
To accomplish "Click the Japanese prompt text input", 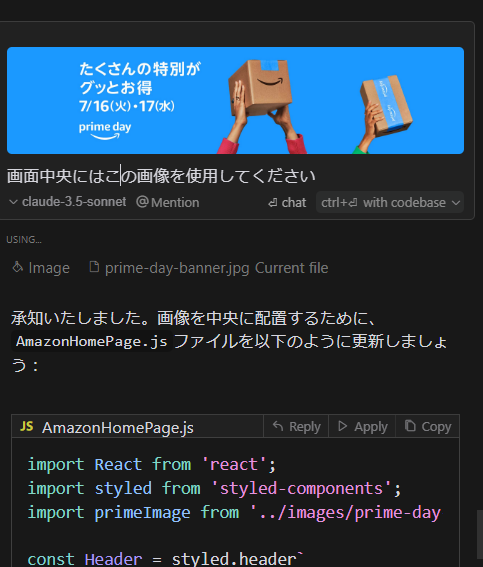I will (x=161, y=176).
